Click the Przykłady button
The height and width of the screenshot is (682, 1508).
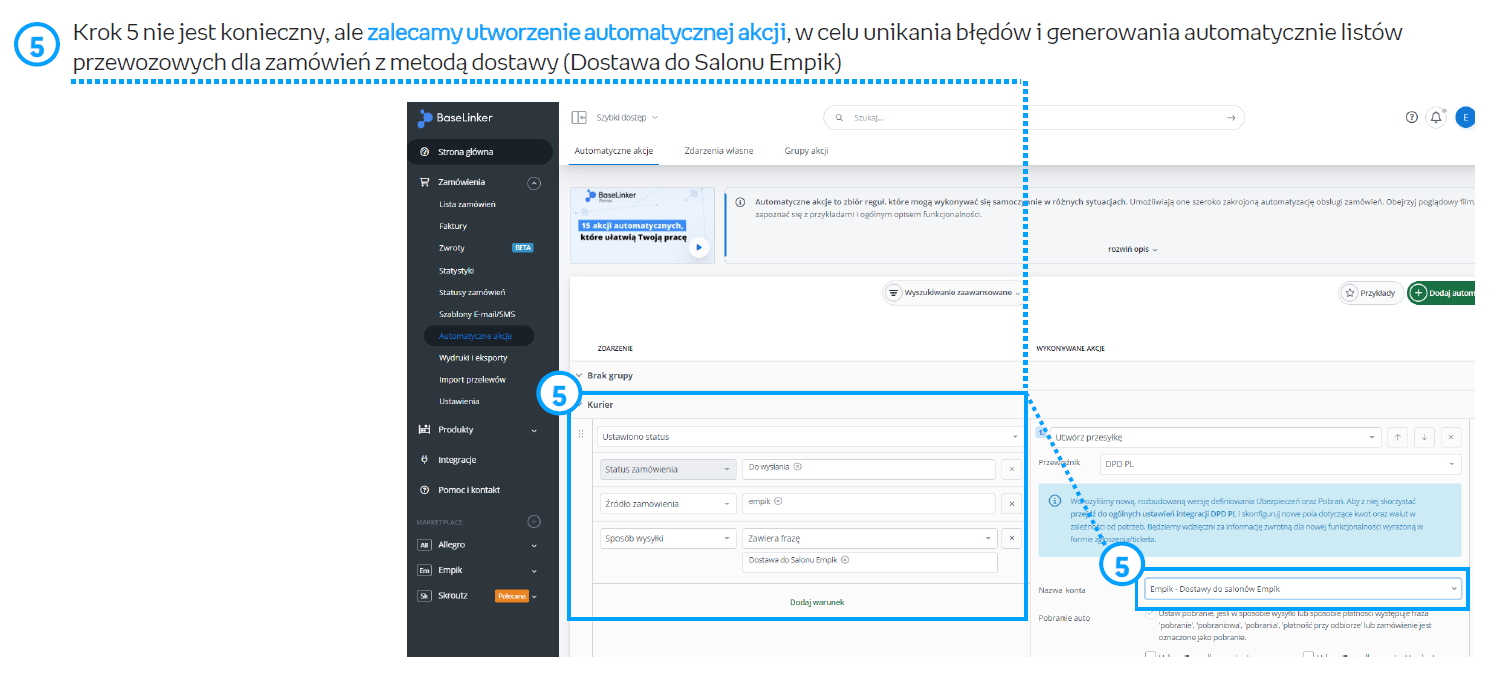click(x=1369, y=293)
